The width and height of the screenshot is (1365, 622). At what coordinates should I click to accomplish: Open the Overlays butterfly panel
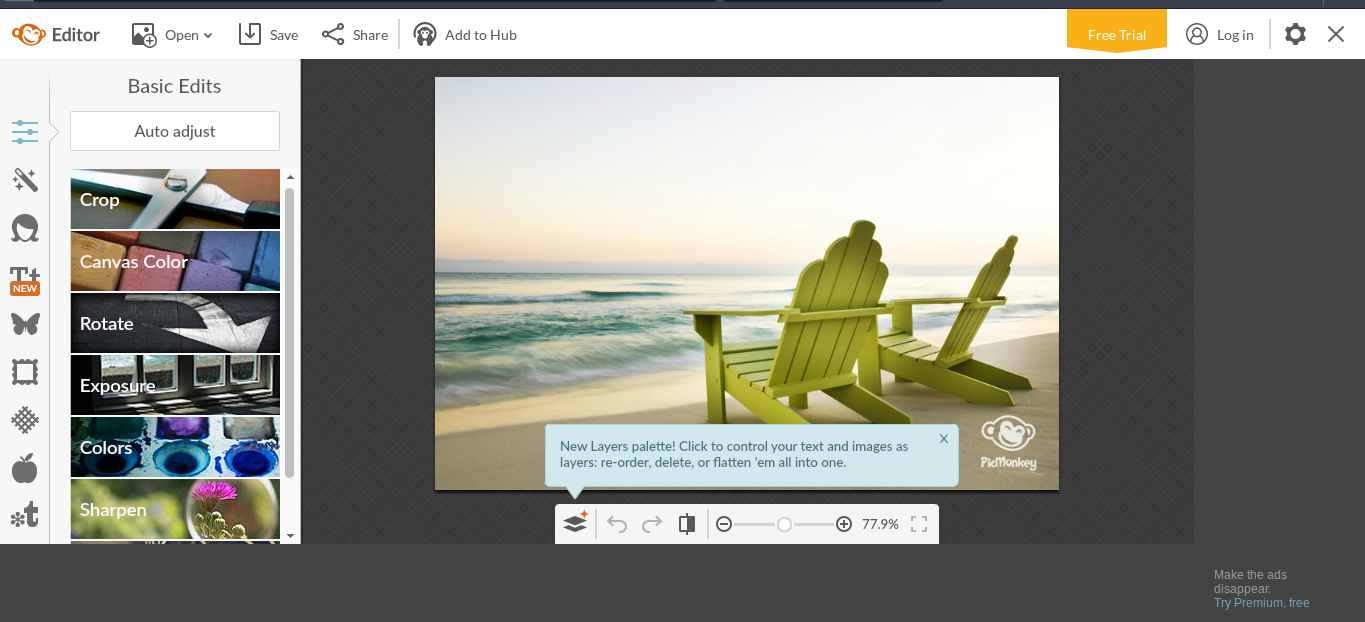[25, 324]
